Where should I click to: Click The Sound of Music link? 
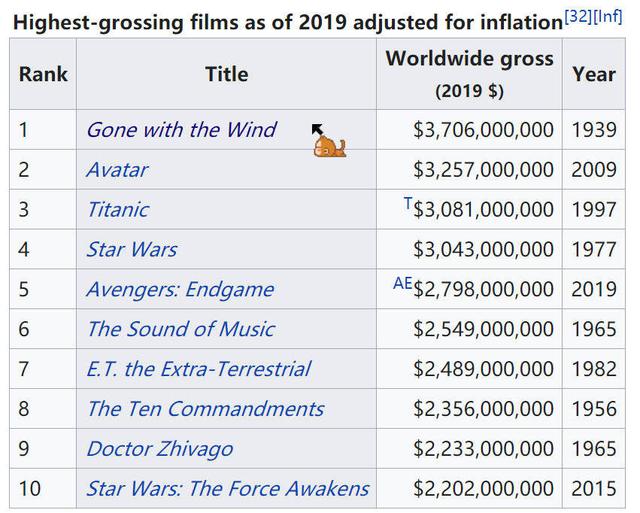[180, 329]
